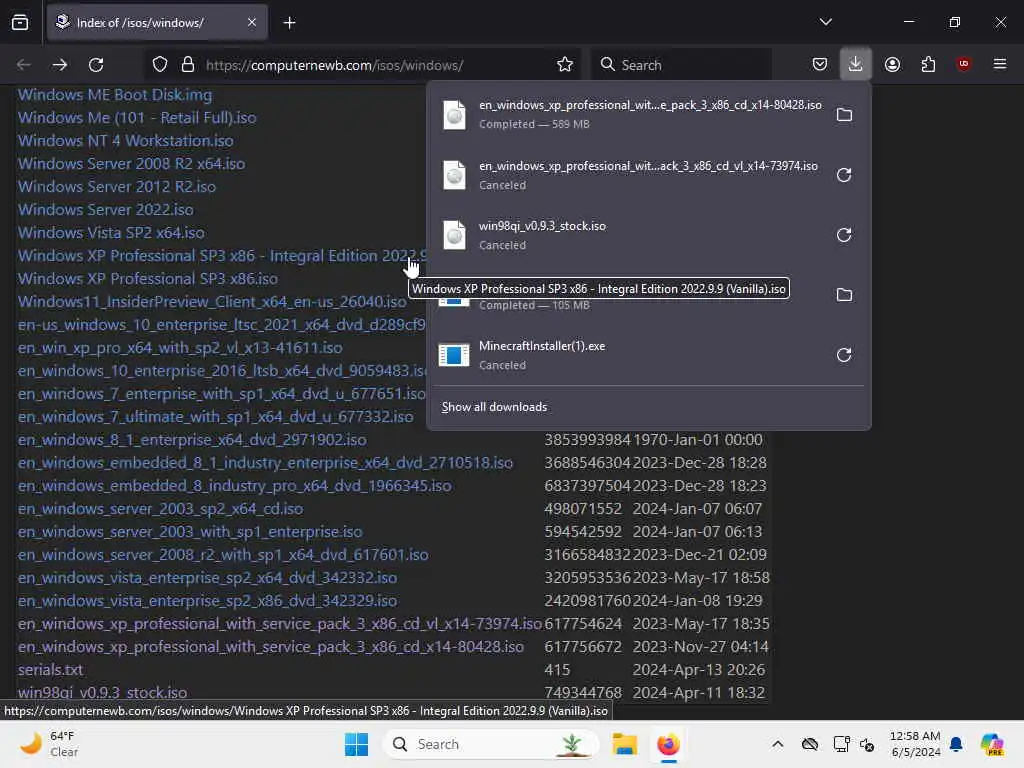1024x768 pixels.
Task: Open the notifications bell icon
Action: coord(956,744)
